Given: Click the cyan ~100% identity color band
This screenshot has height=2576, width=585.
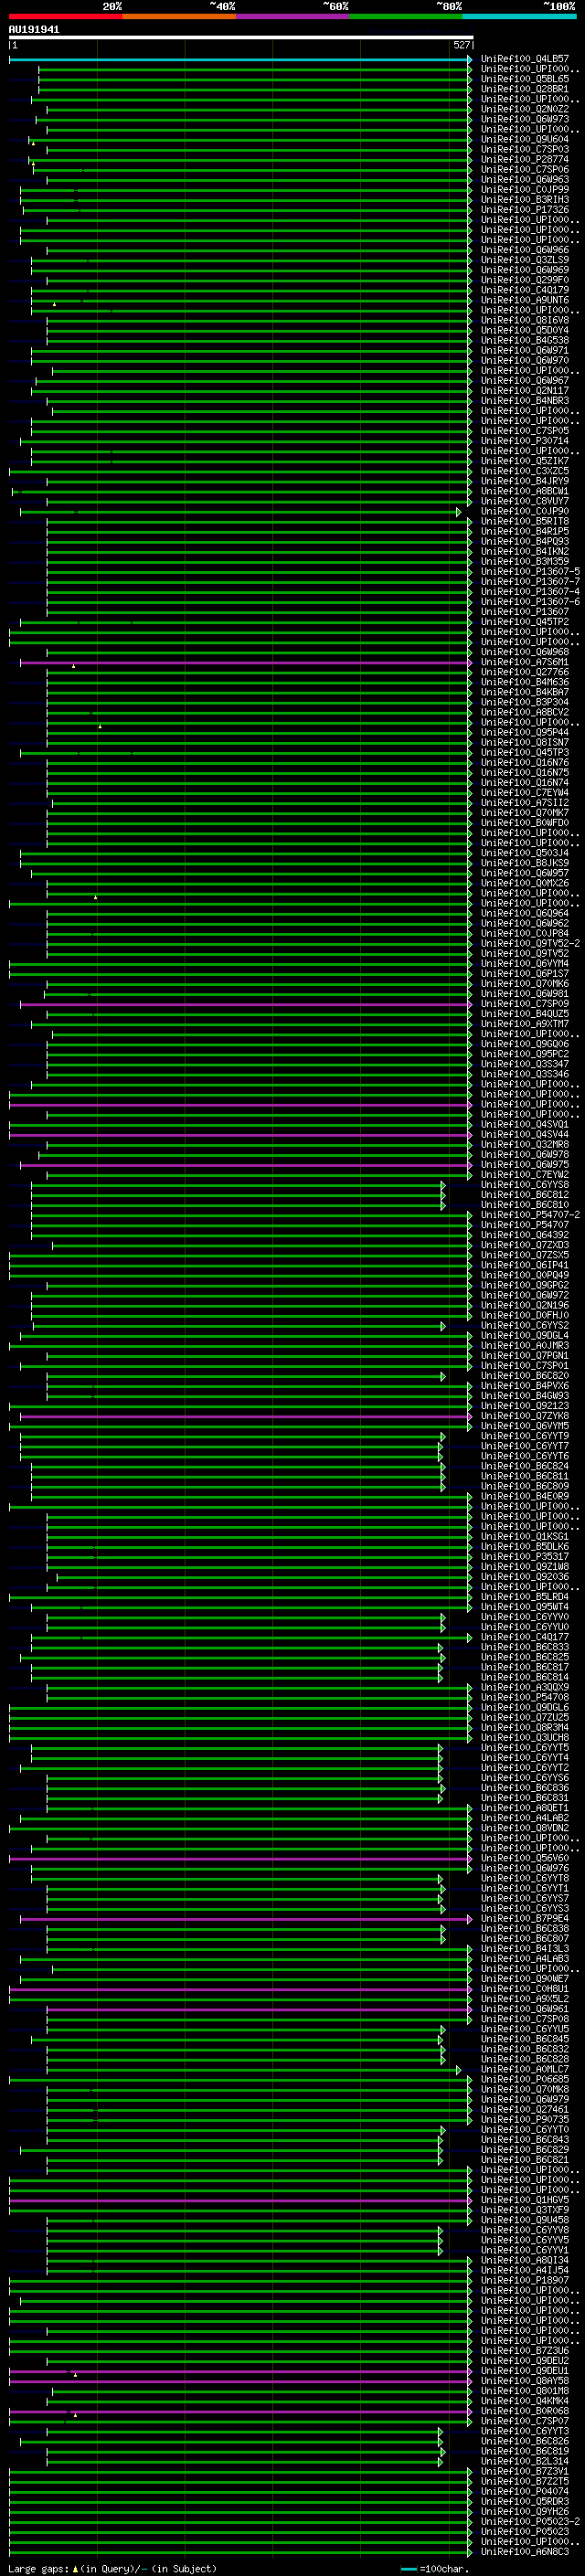Looking at the screenshot, I should point(520,16).
